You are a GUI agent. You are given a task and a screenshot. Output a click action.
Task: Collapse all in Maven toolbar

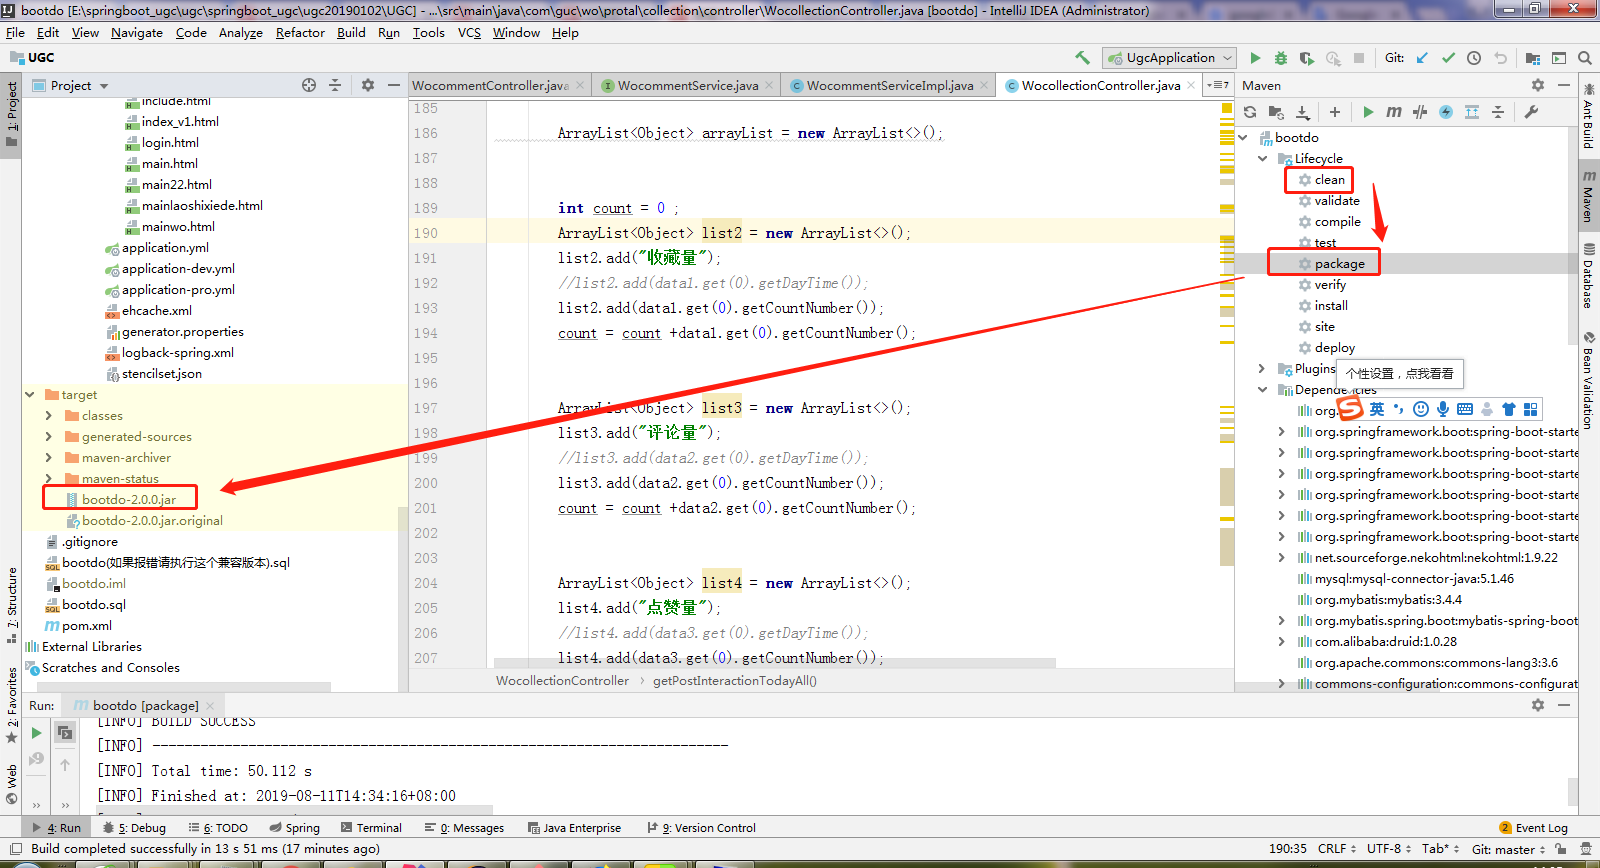[1498, 112]
